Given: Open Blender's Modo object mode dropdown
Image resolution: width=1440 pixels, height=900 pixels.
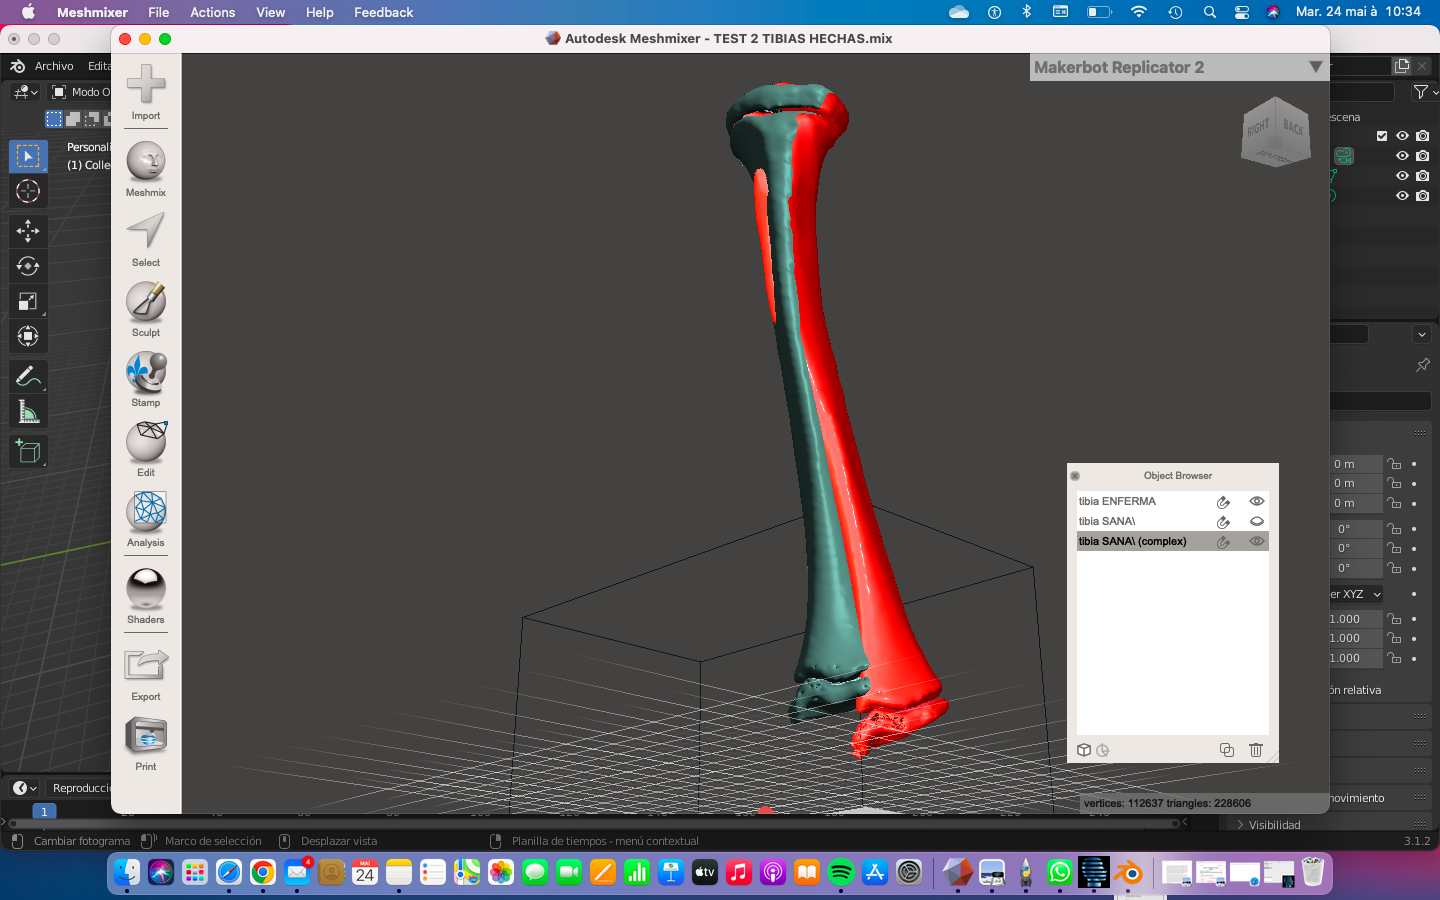Looking at the screenshot, I should pos(82,92).
